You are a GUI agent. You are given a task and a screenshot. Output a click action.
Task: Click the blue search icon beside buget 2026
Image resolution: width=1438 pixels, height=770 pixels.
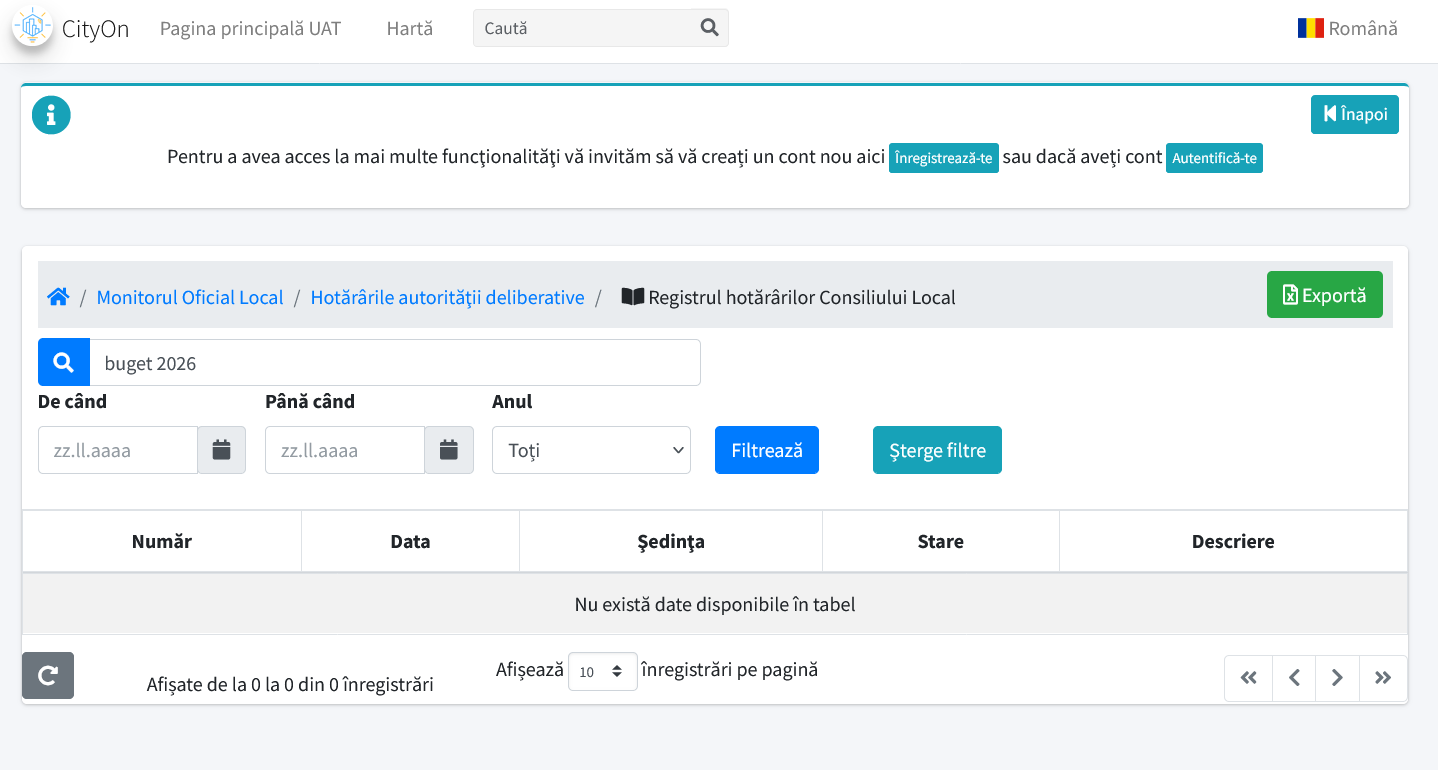pos(64,363)
